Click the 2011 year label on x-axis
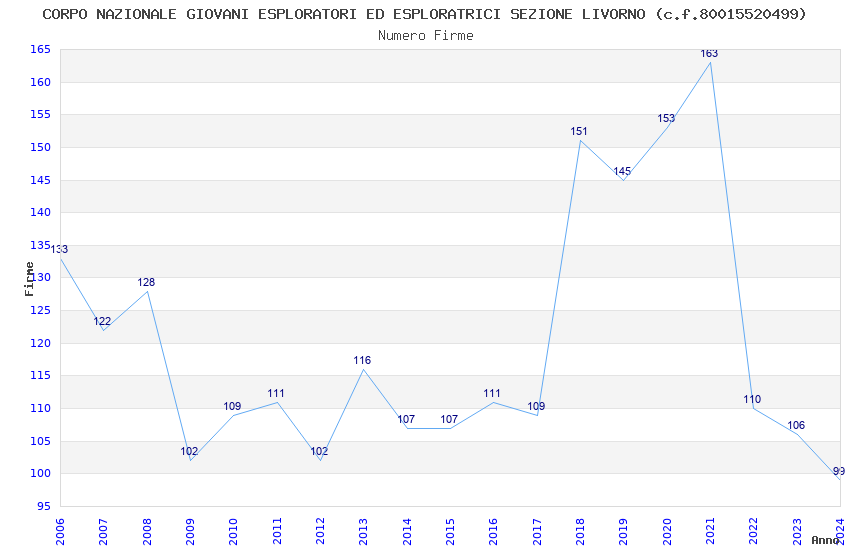The image size is (850, 550). coord(276,532)
